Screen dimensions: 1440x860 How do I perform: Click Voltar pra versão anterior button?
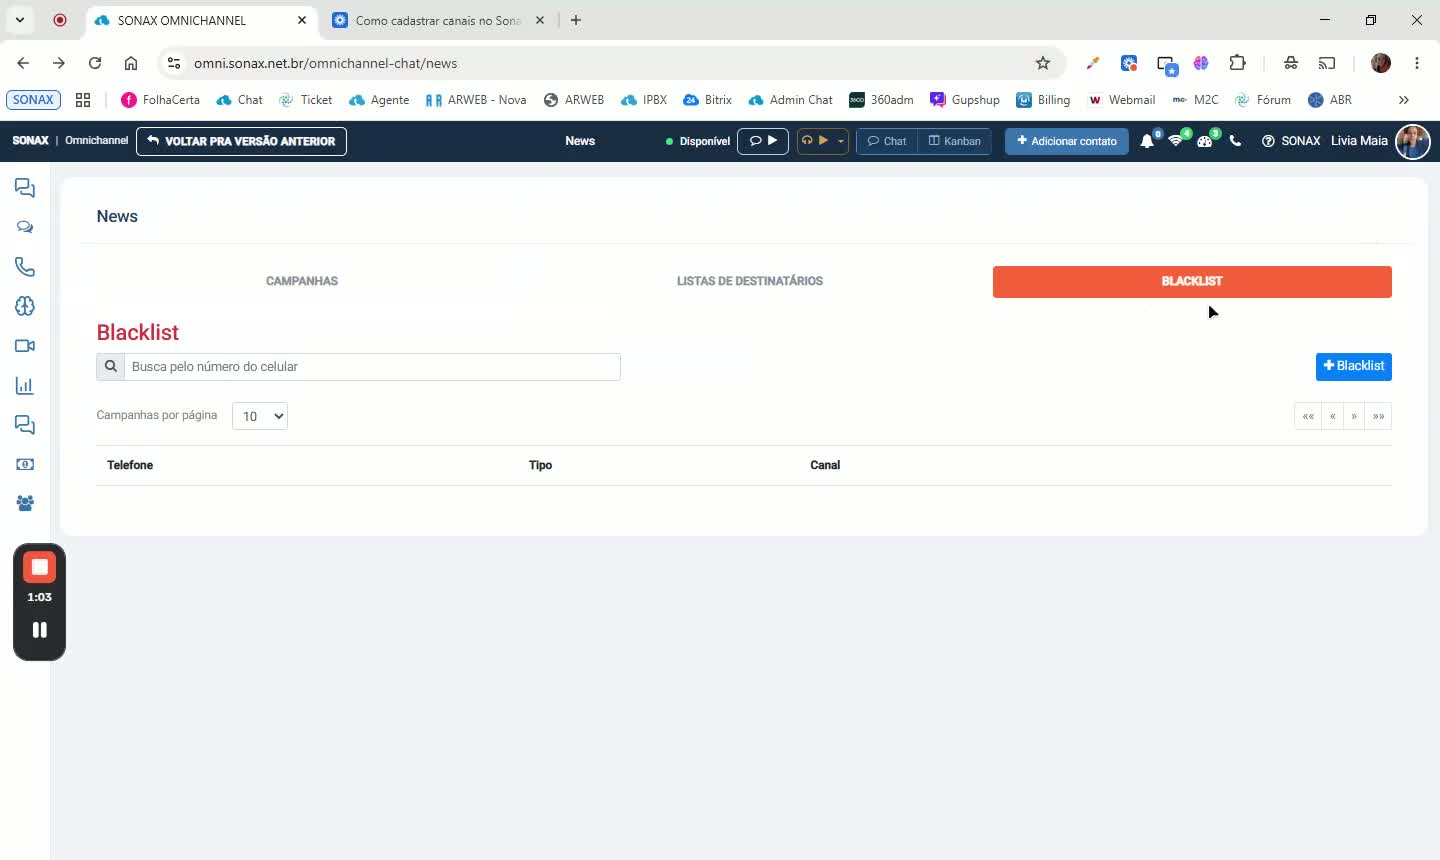[x=241, y=141]
